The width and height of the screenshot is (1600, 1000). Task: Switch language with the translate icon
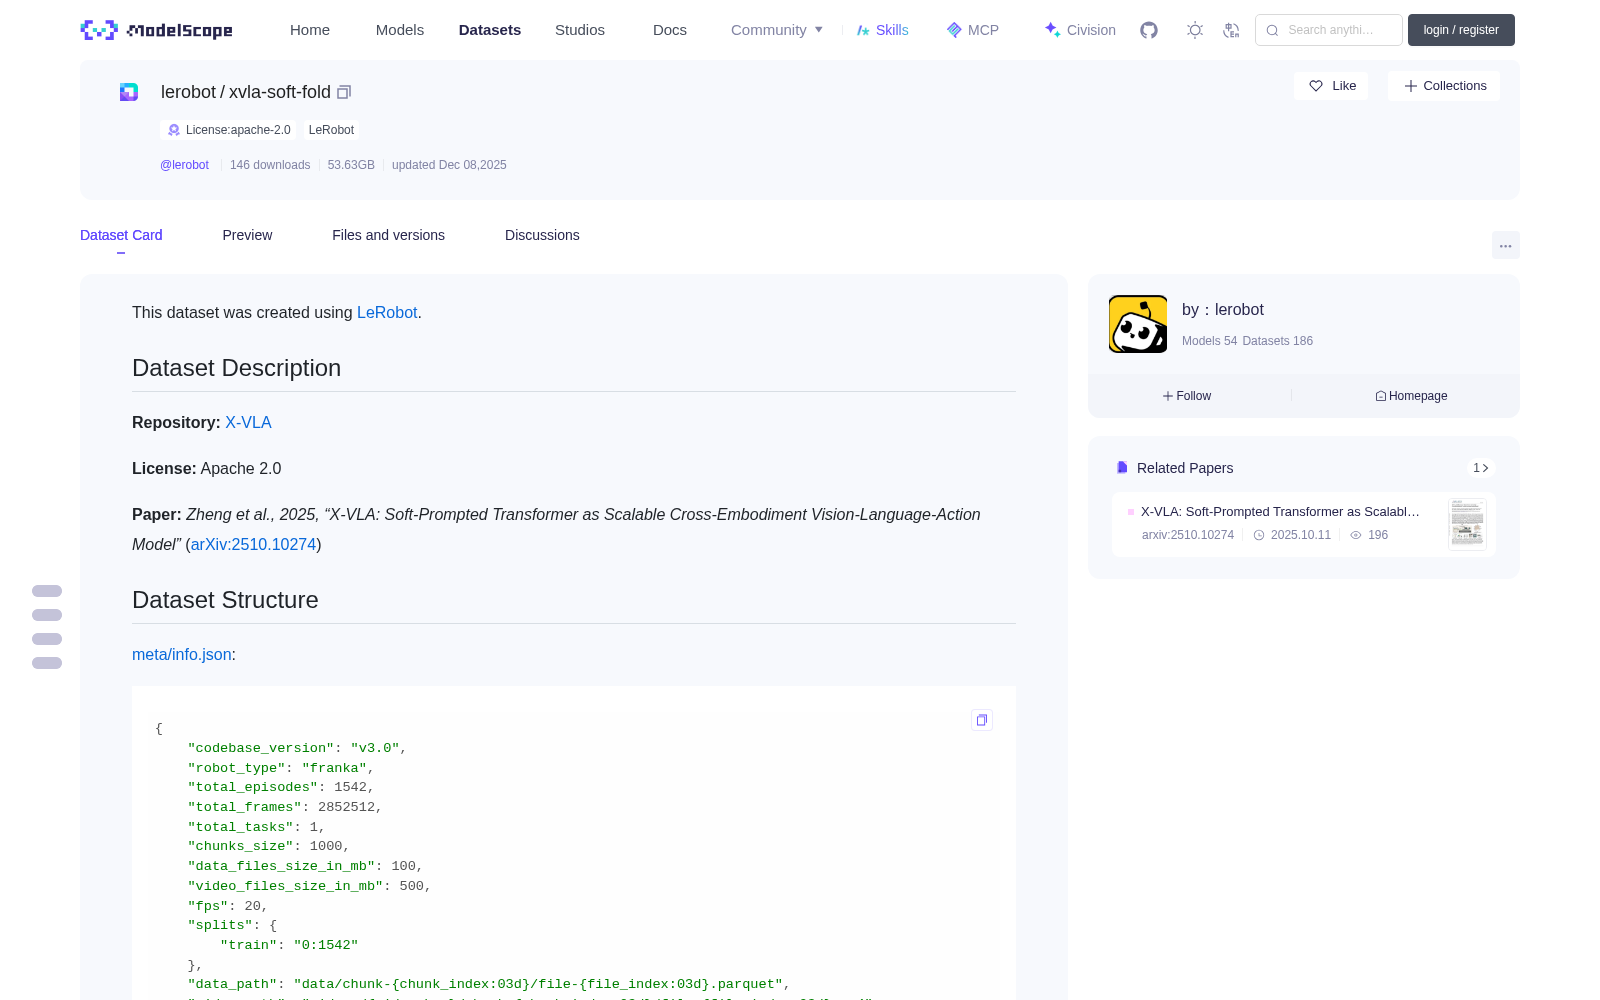1232,30
